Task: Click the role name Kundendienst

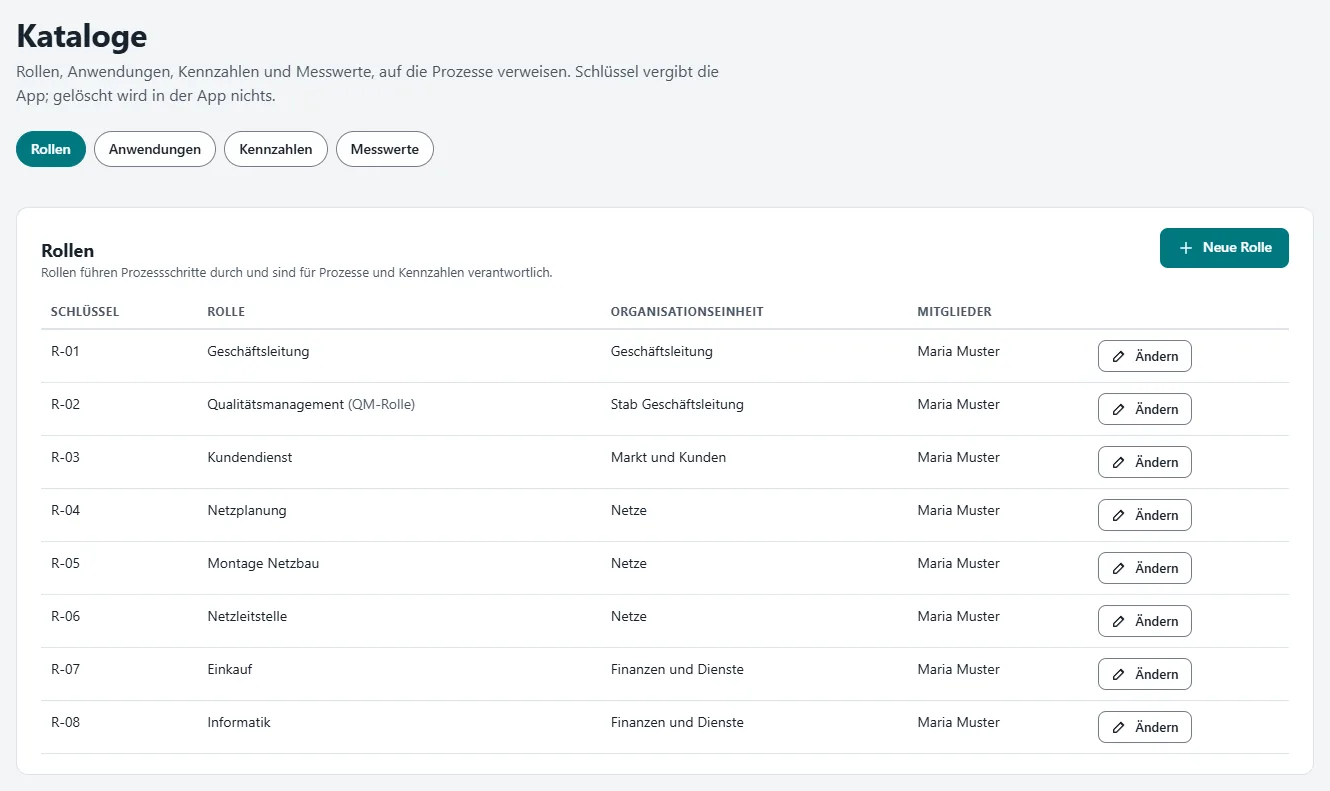Action: pyautogui.click(x=250, y=457)
